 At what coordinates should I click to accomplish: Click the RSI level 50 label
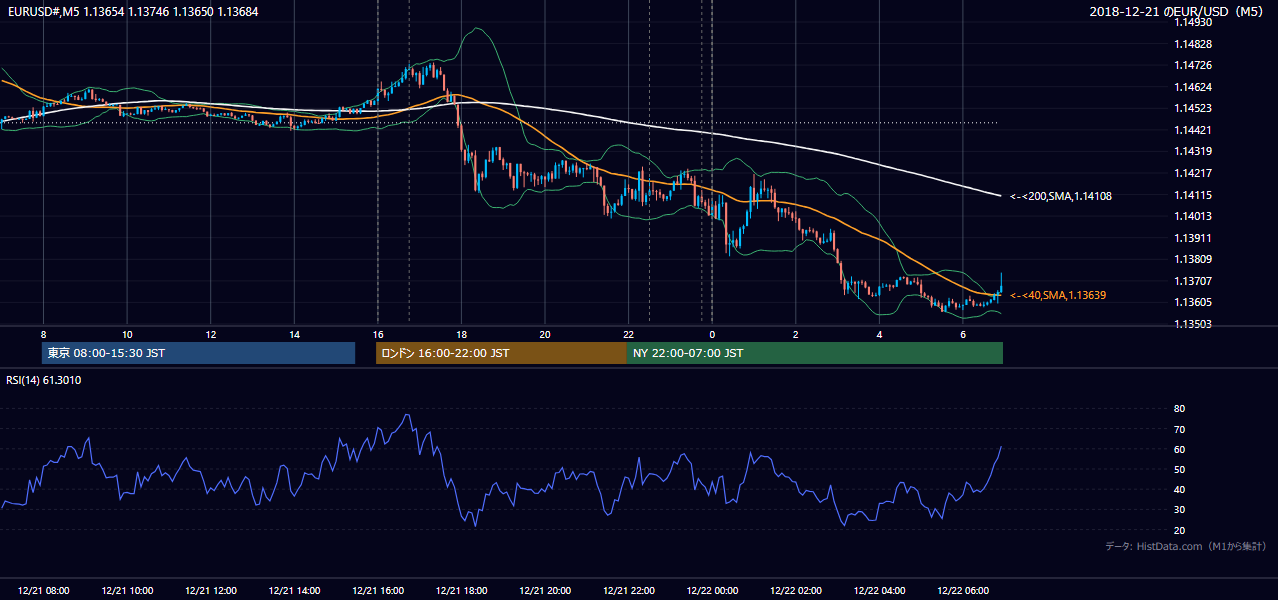coord(1180,469)
